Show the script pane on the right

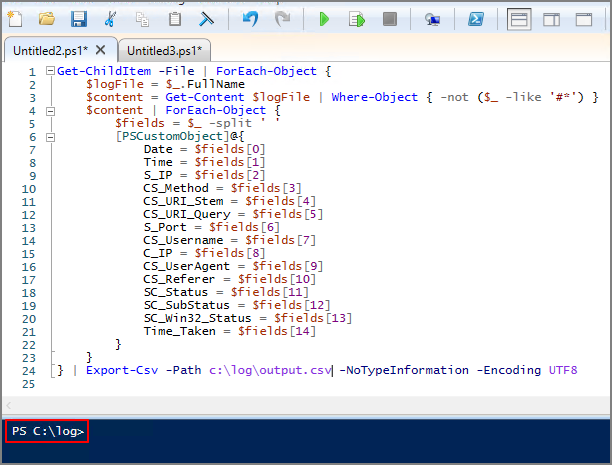click(x=551, y=19)
